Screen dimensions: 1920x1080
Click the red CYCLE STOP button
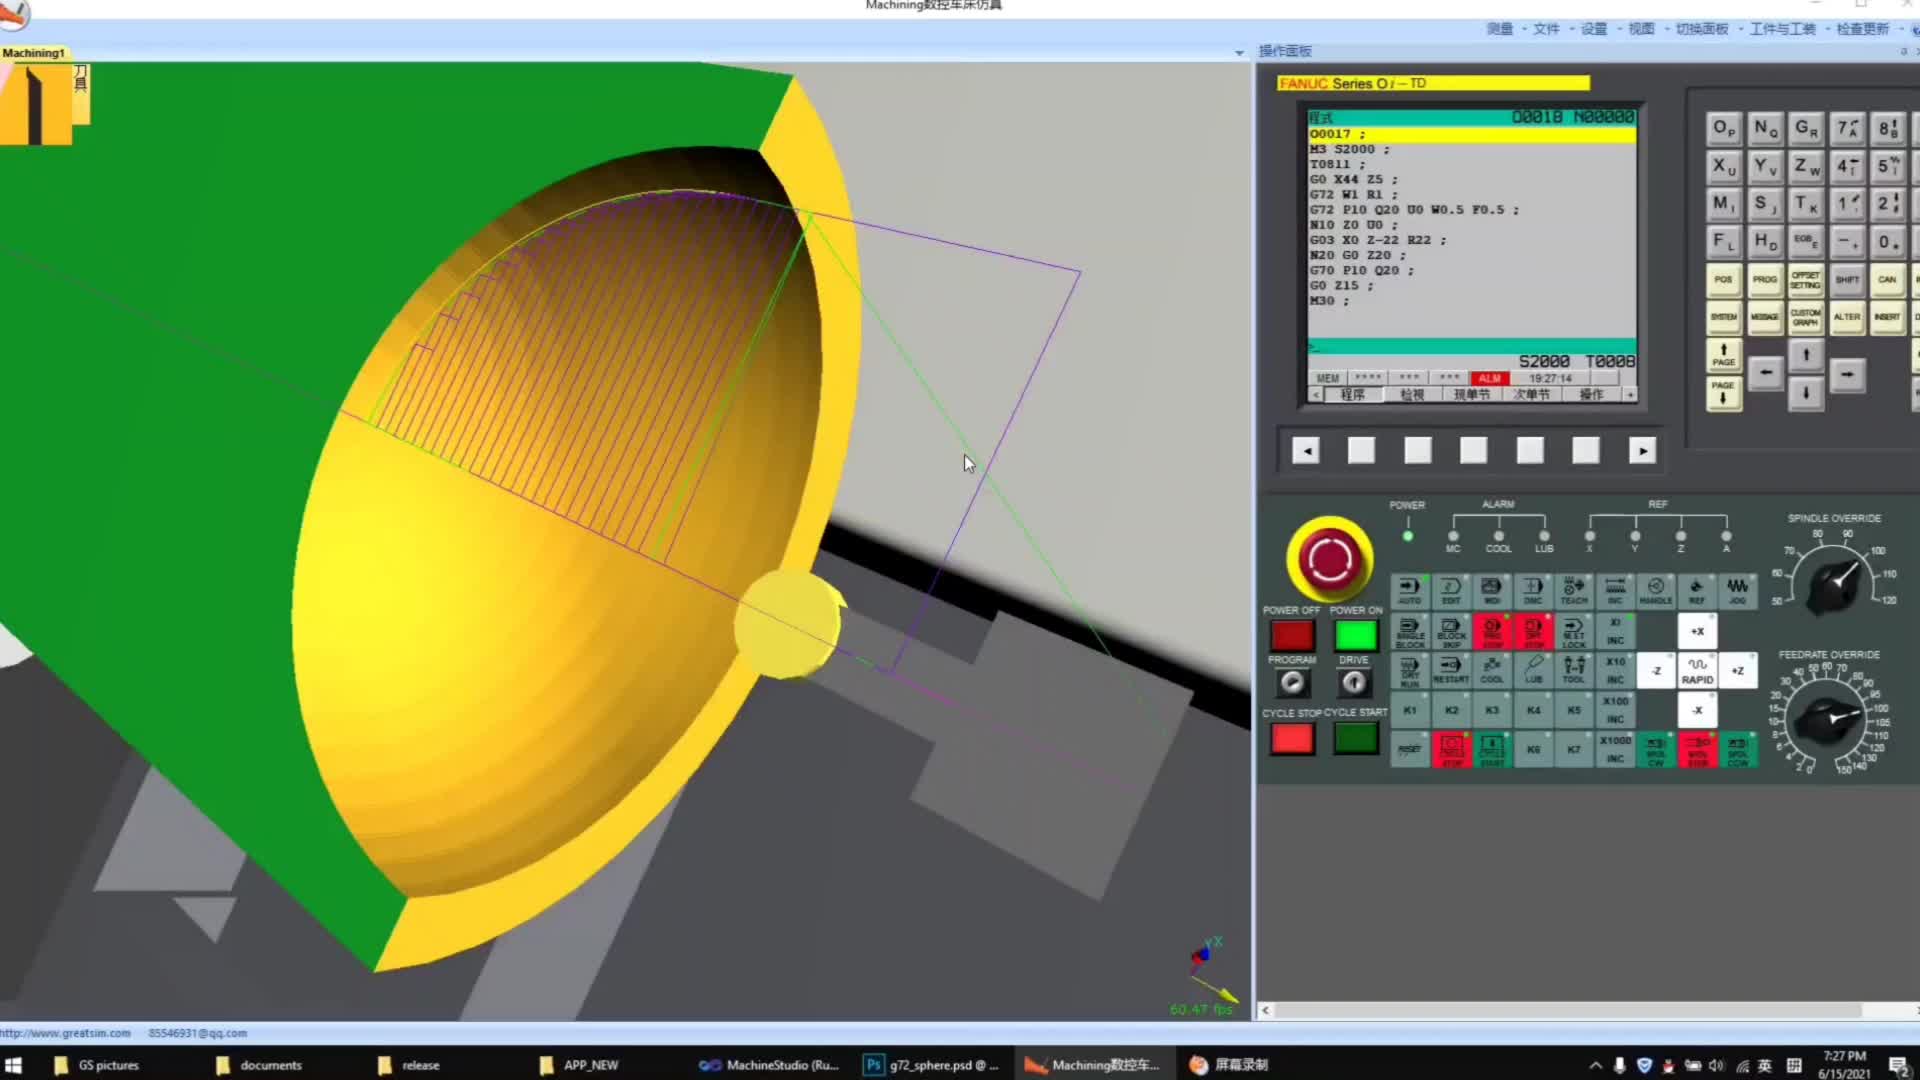click(x=1292, y=738)
